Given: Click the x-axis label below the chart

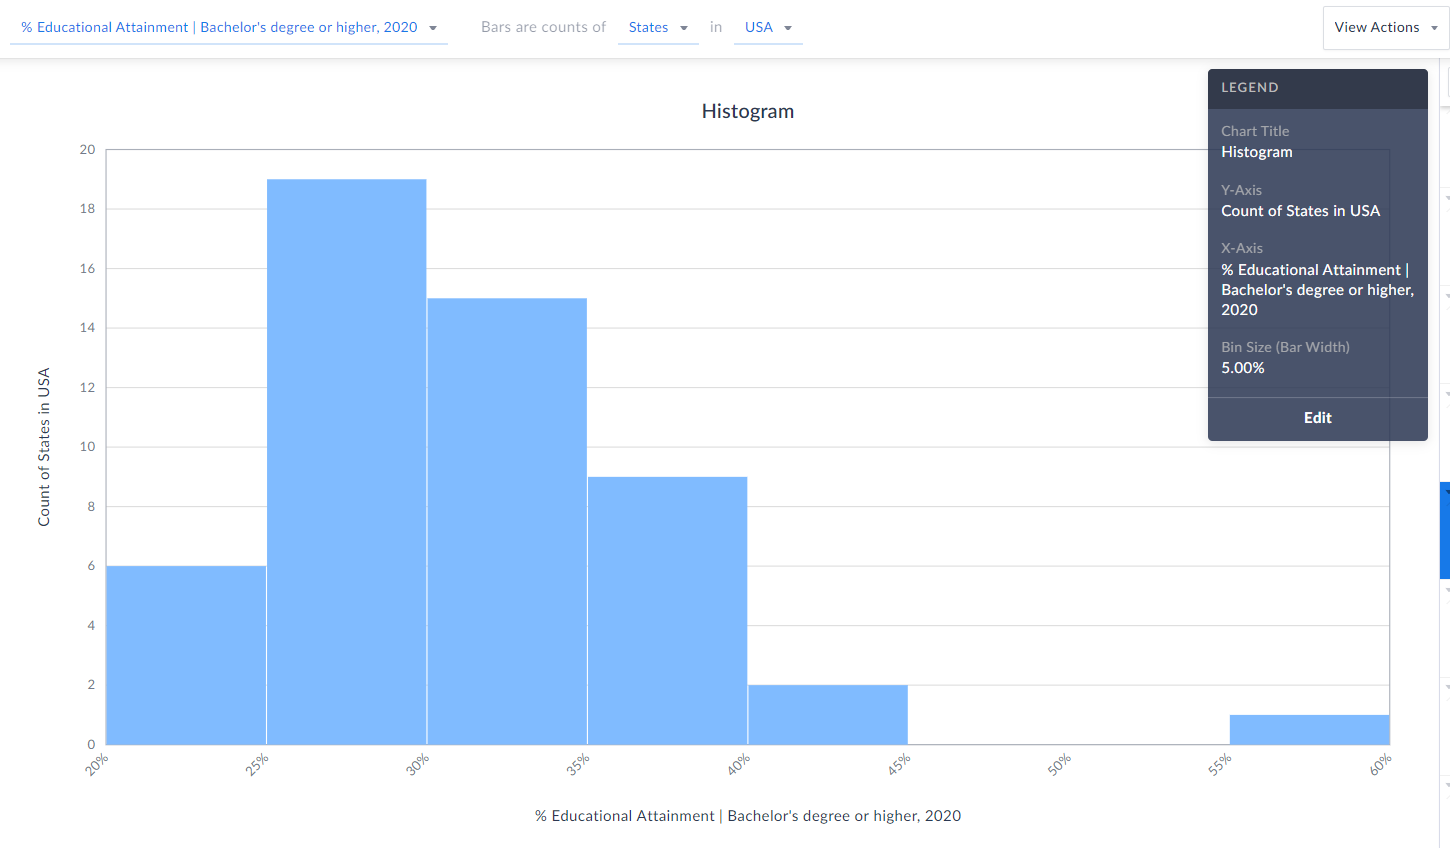Looking at the screenshot, I should click(748, 816).
